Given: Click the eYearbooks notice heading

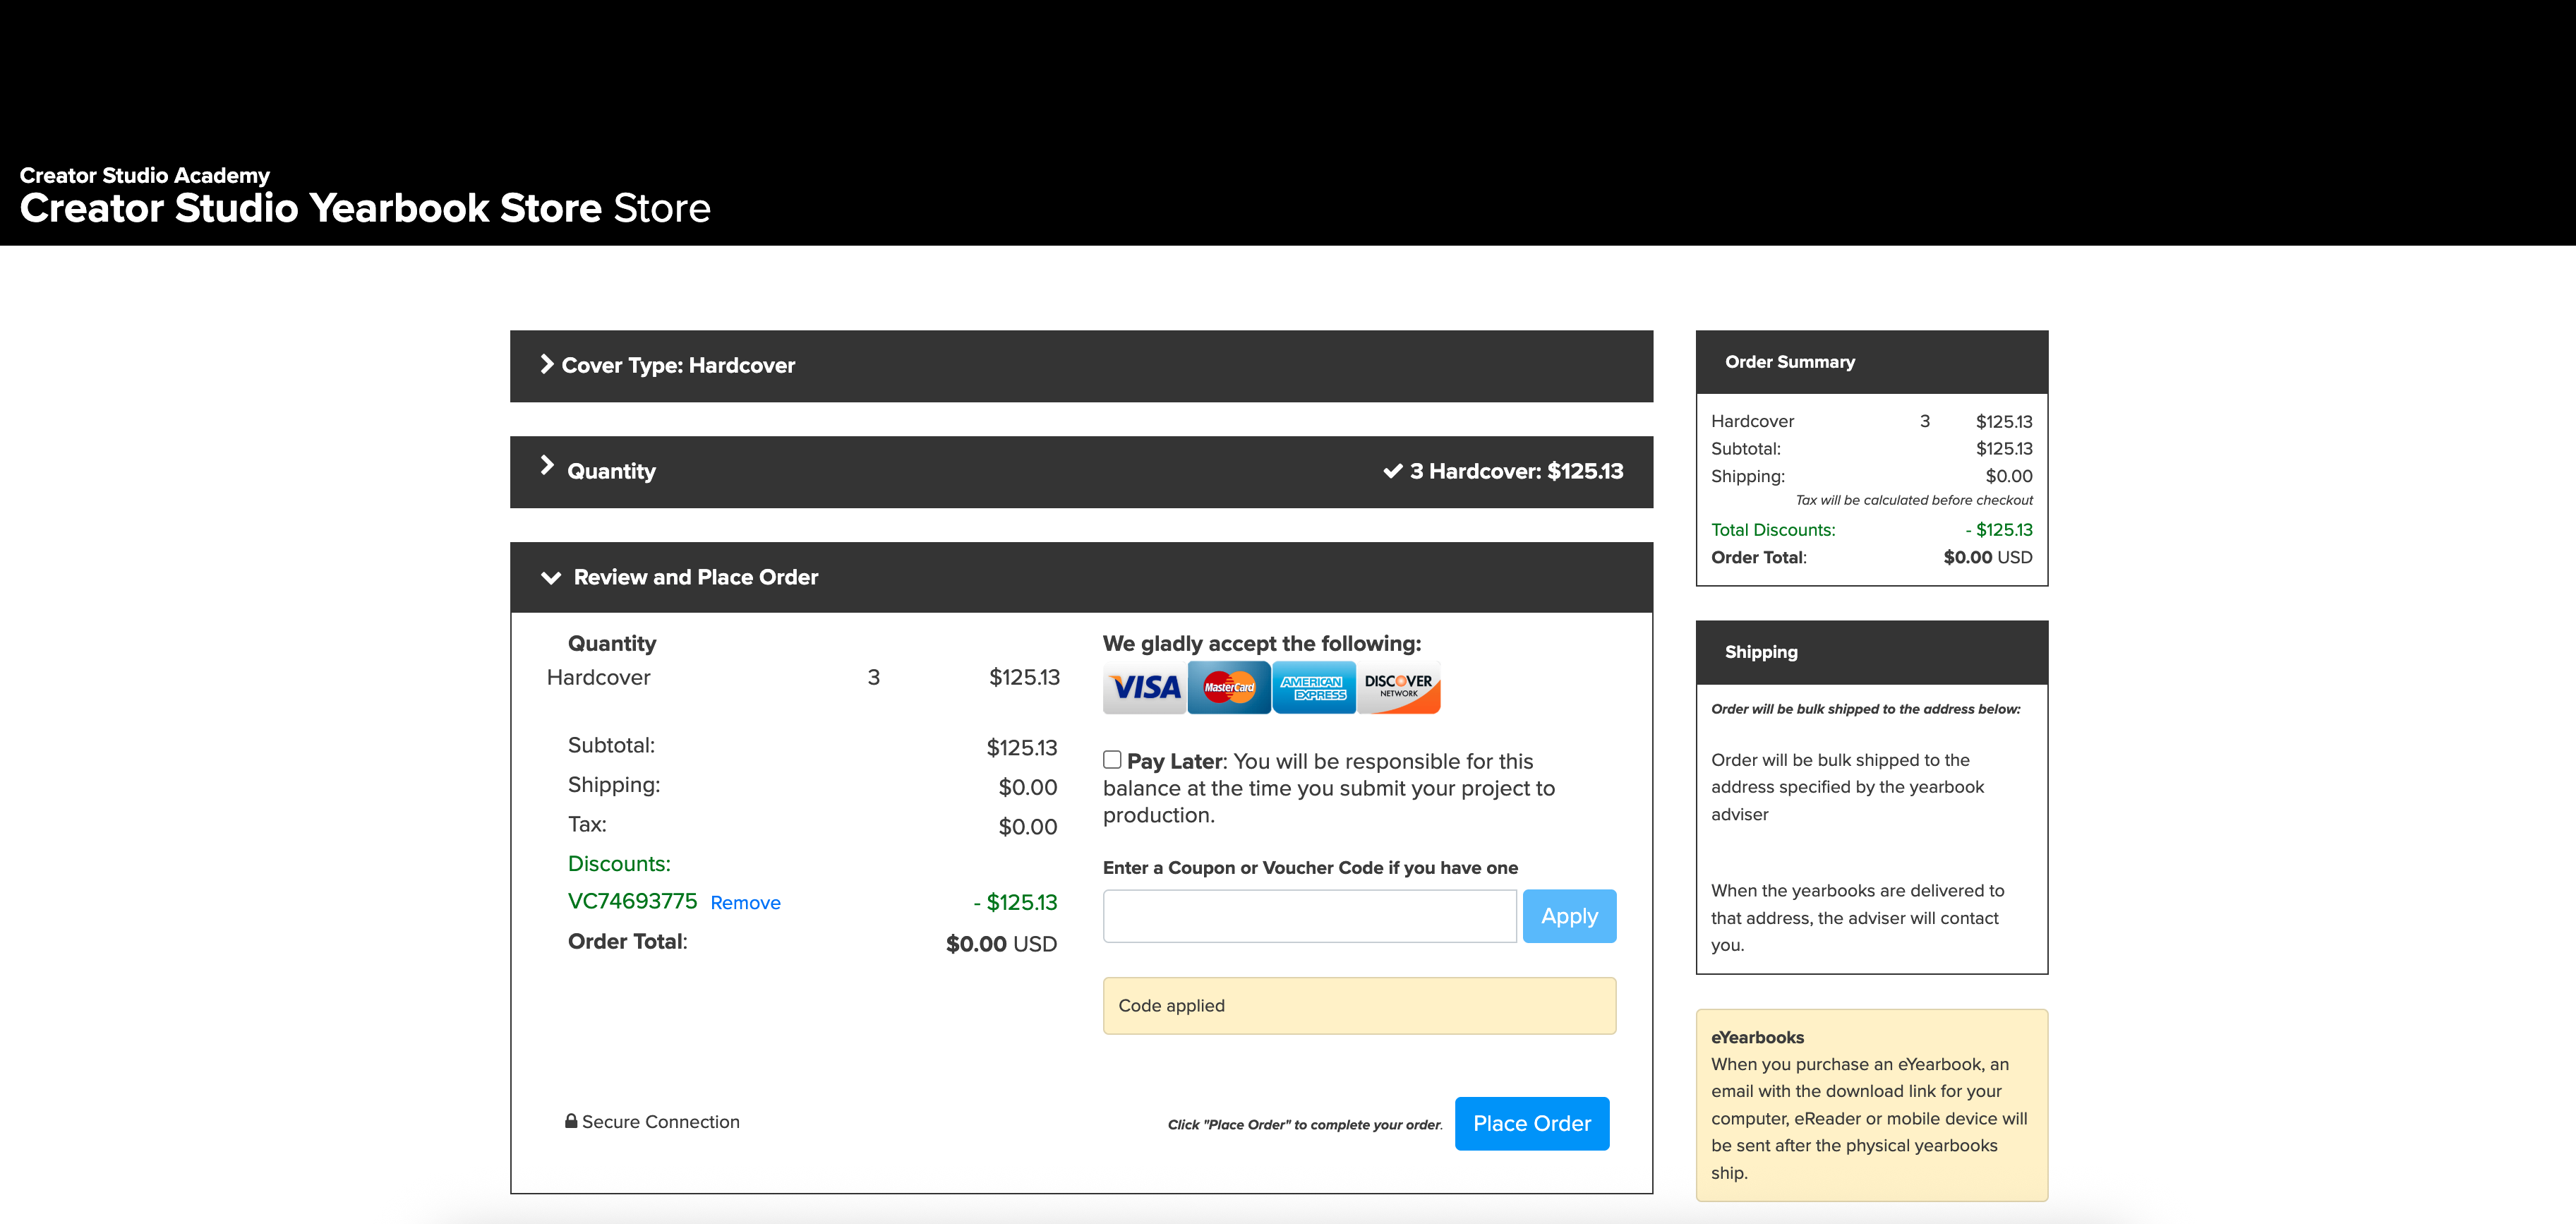Looking at the screenshot, I should [1757, 1037].
